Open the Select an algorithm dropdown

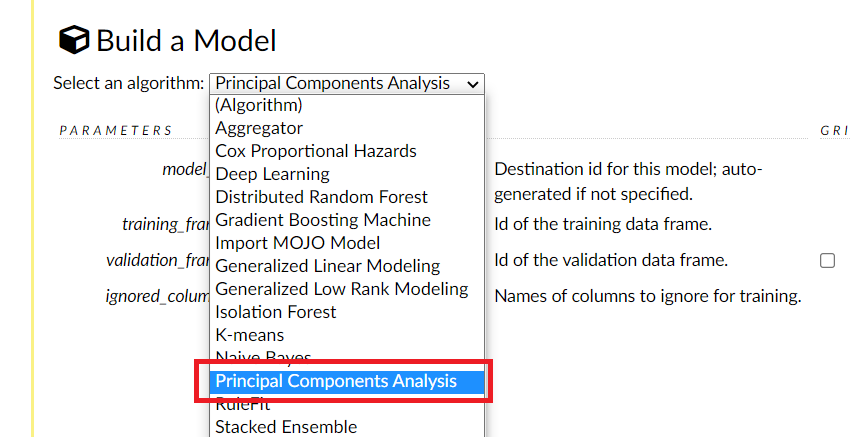pyautogui.click(x=347, y=84)
